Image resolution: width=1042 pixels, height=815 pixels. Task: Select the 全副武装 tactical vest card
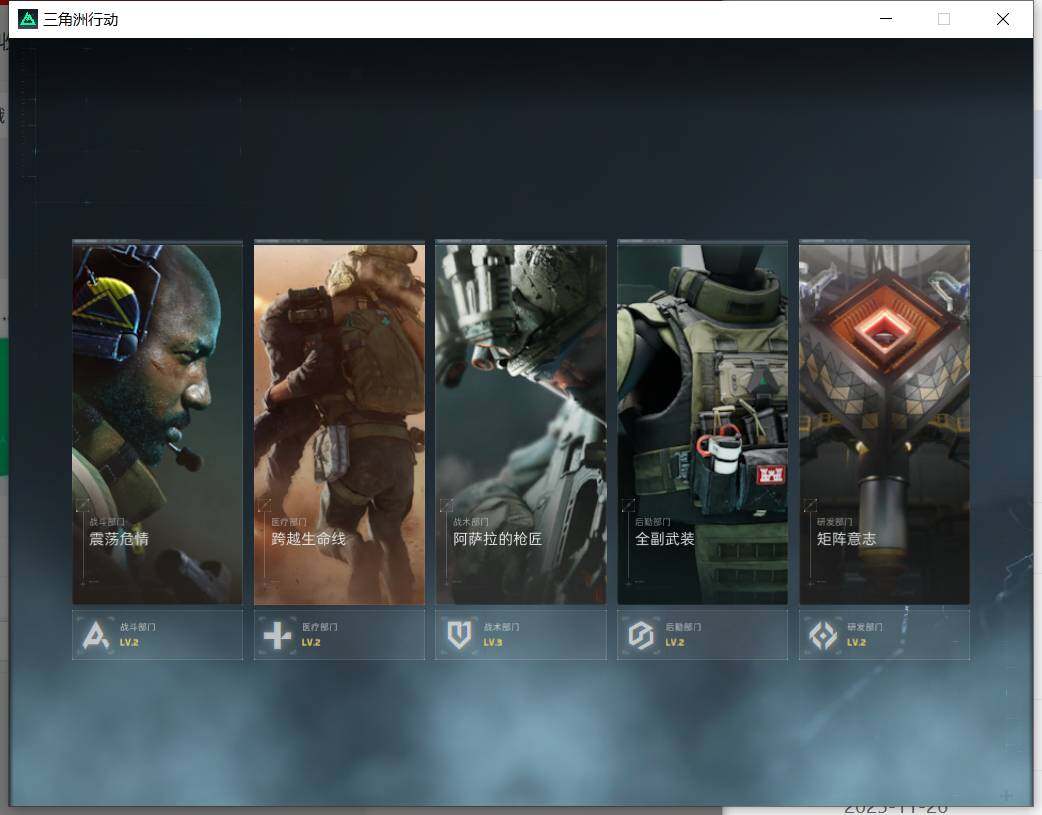(702, 423)
